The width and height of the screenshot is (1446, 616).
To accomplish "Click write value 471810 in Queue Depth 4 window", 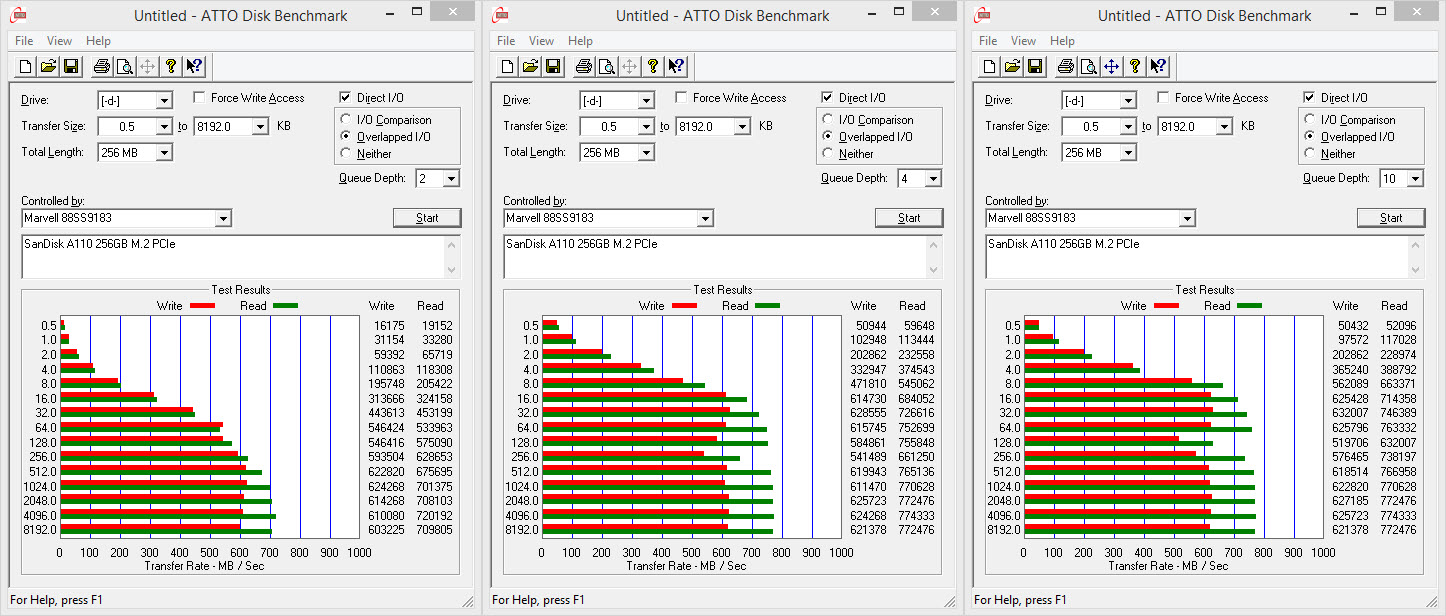I will (870, 384).
